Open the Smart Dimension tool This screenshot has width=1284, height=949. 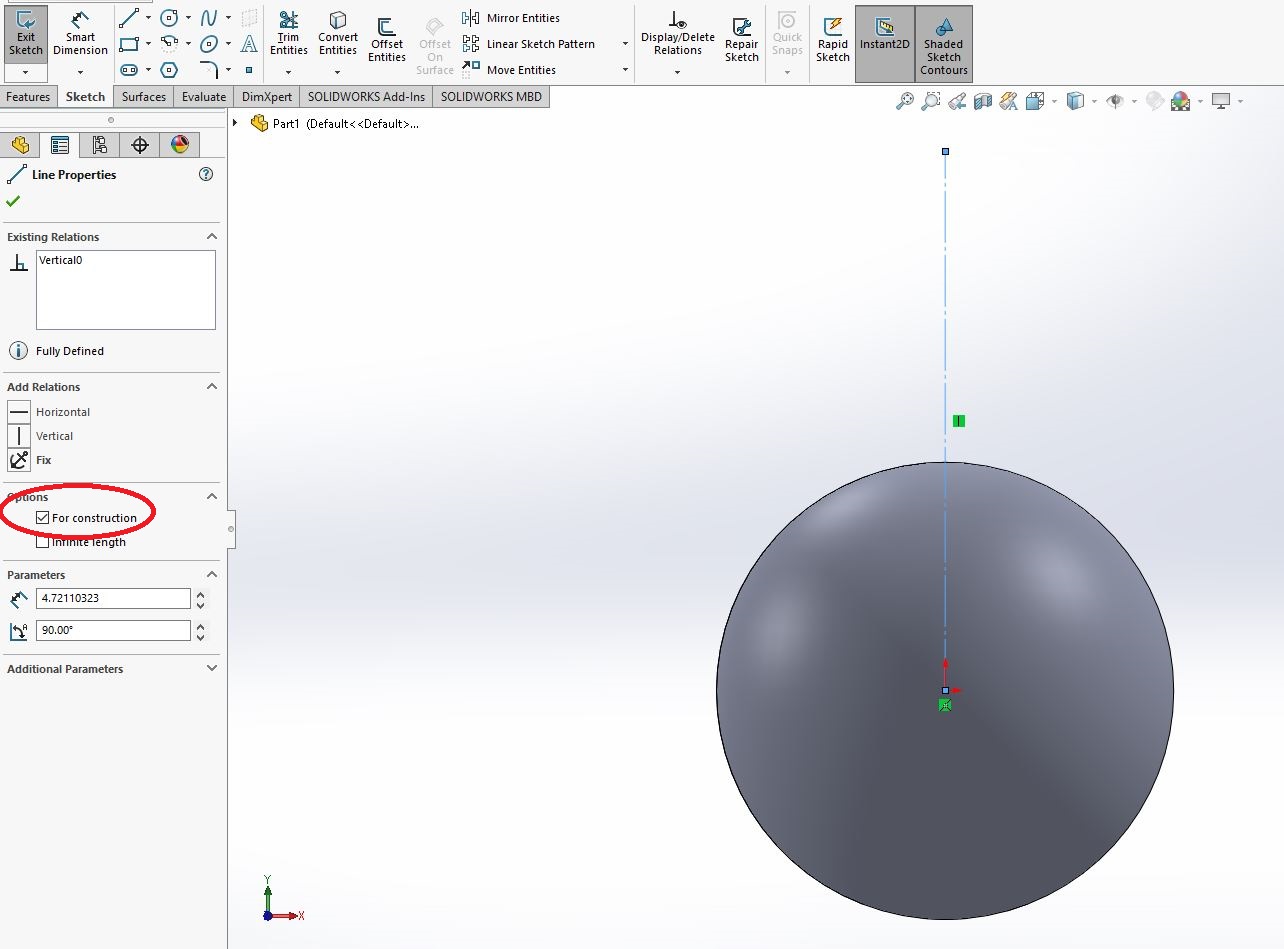point(80,35)
